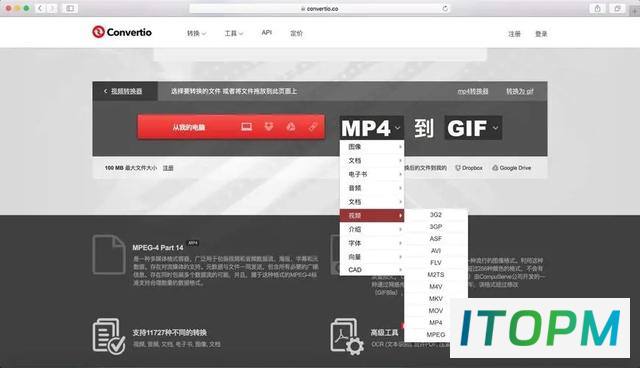Click Dropbox save option below the converter
Viewport: 640px width, 368px height.
point(469,168)
